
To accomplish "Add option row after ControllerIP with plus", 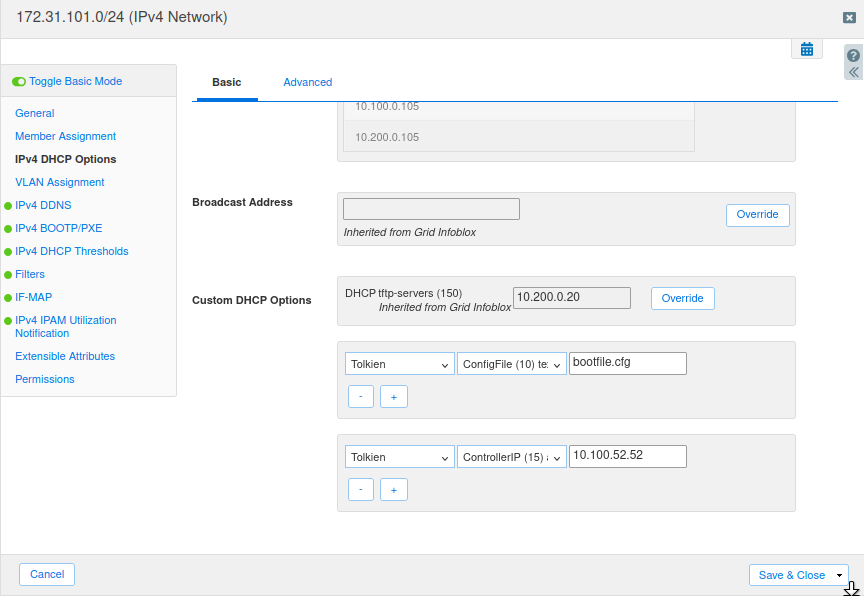I will point(394,489).
